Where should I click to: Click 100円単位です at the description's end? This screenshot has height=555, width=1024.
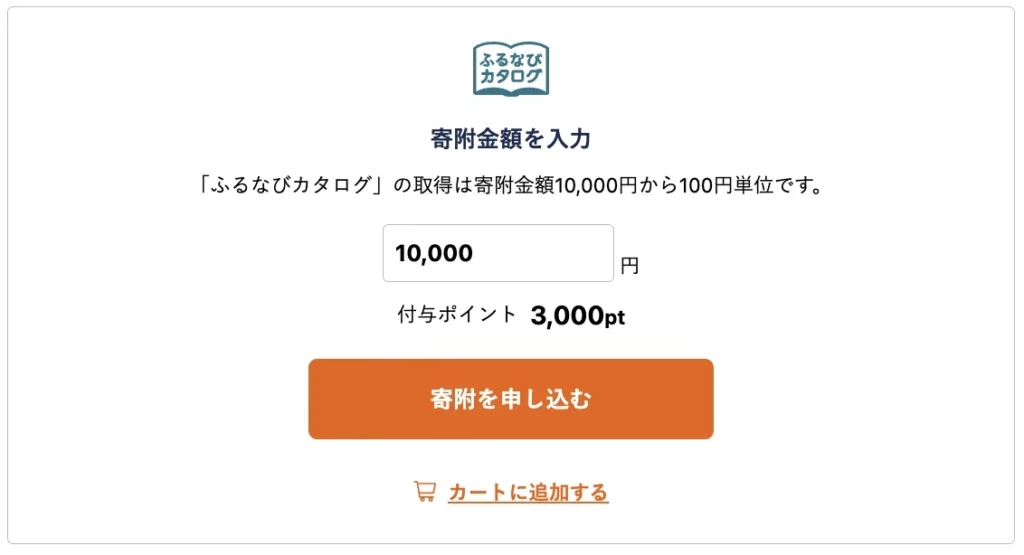pos(750,186)
